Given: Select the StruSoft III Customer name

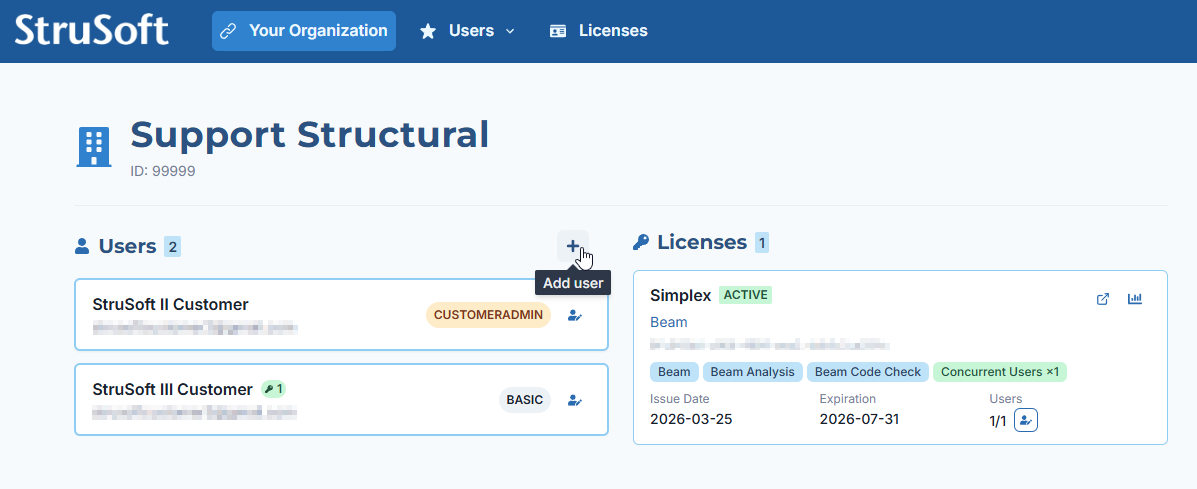Looking at the screenshot, I should coord(173,390).
